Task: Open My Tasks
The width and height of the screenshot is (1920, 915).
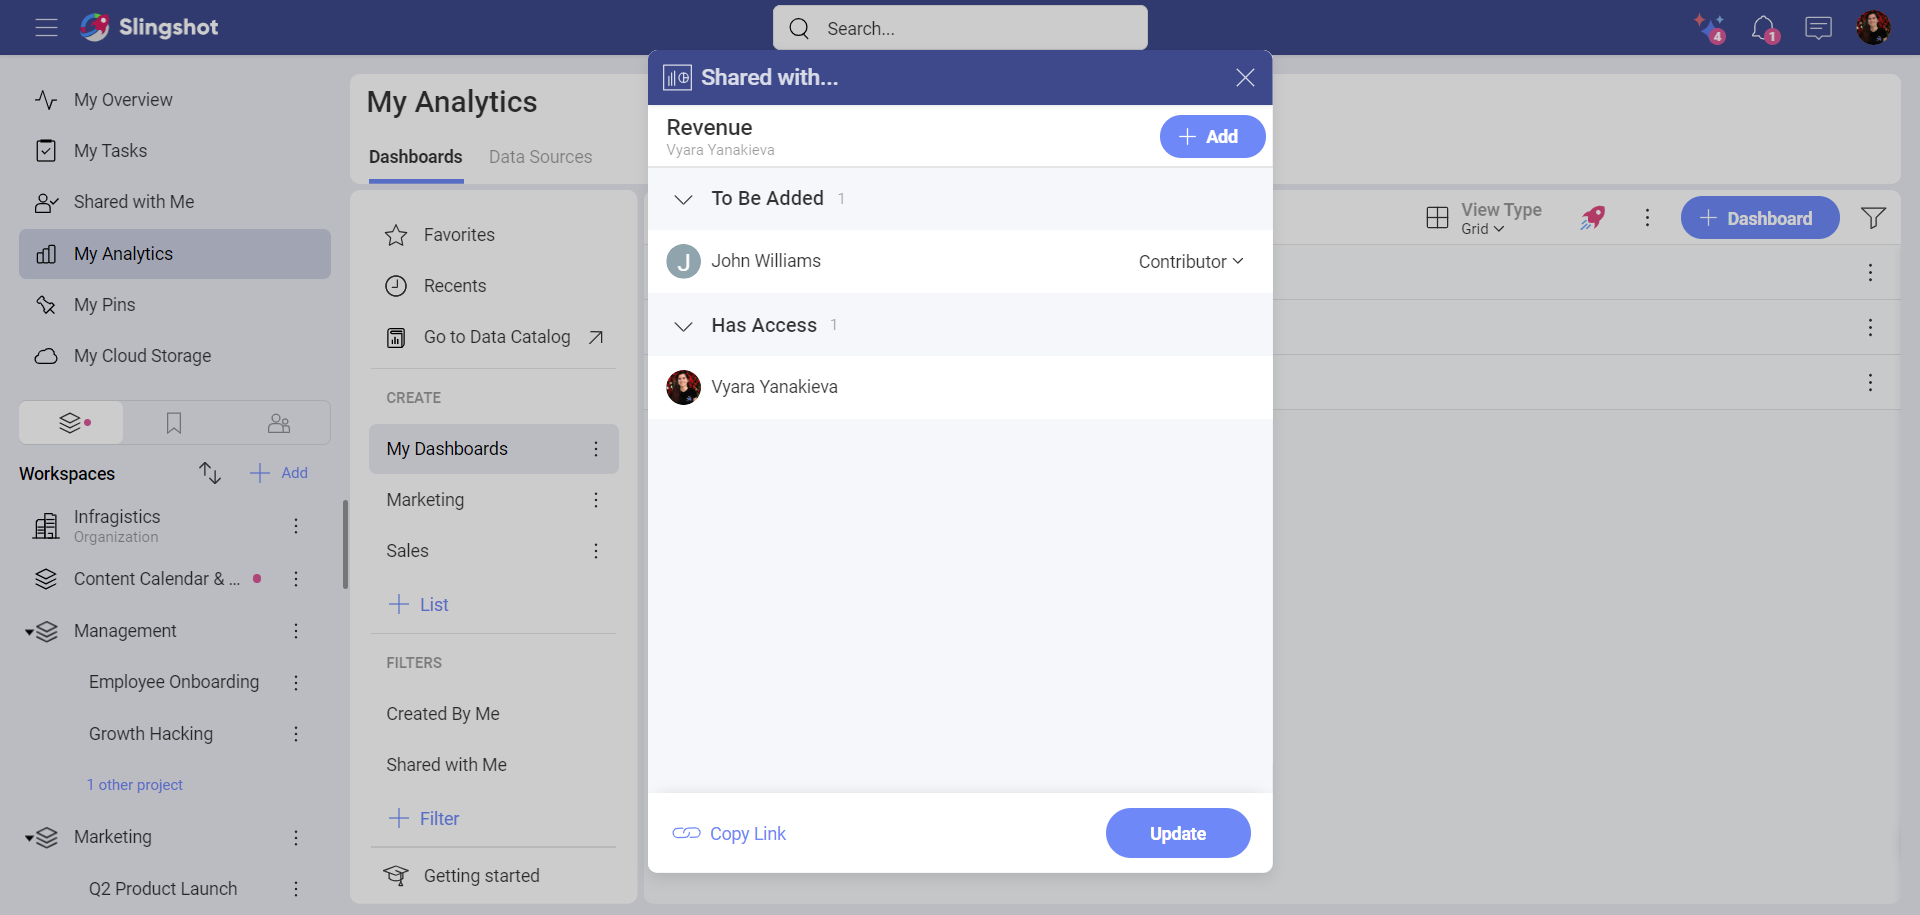Action: [175, 151]
